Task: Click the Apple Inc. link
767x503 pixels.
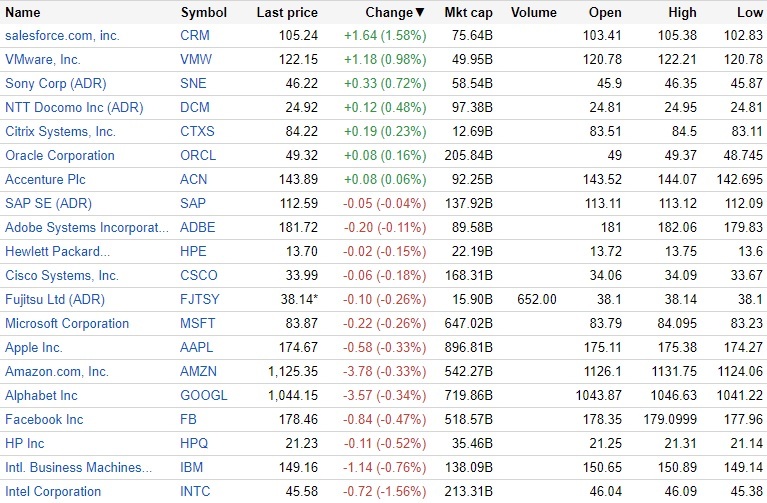Action: point(34,347)
